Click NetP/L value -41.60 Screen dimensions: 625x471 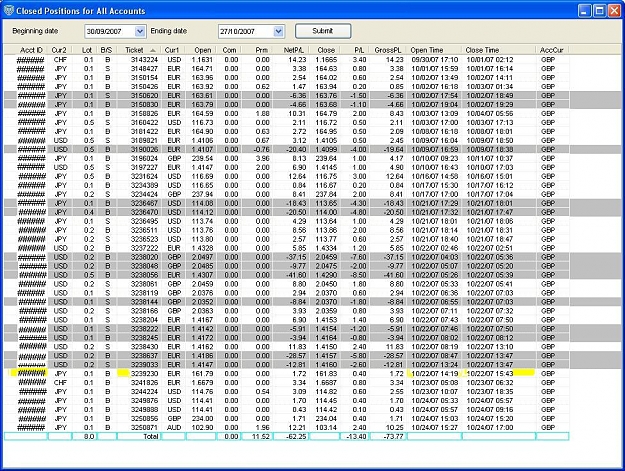(296, 275)
